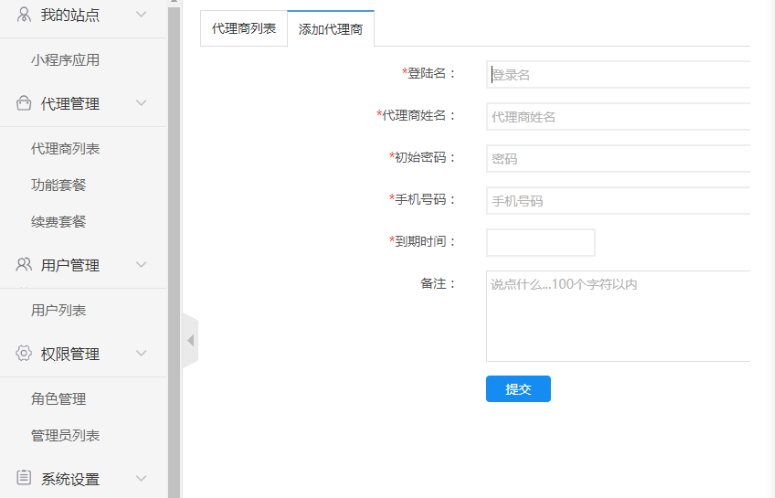
Task: Click the 备注 remarks text area
Action: pyautogui.click(x=617, y=315)
